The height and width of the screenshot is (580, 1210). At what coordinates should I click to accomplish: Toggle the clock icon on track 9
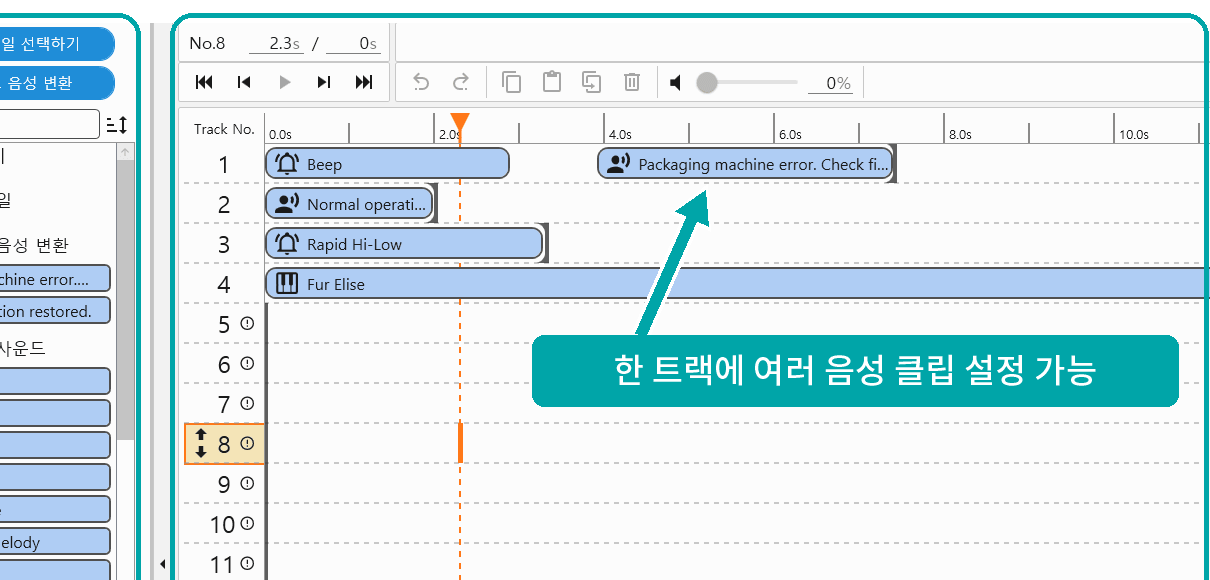[247, 483]
